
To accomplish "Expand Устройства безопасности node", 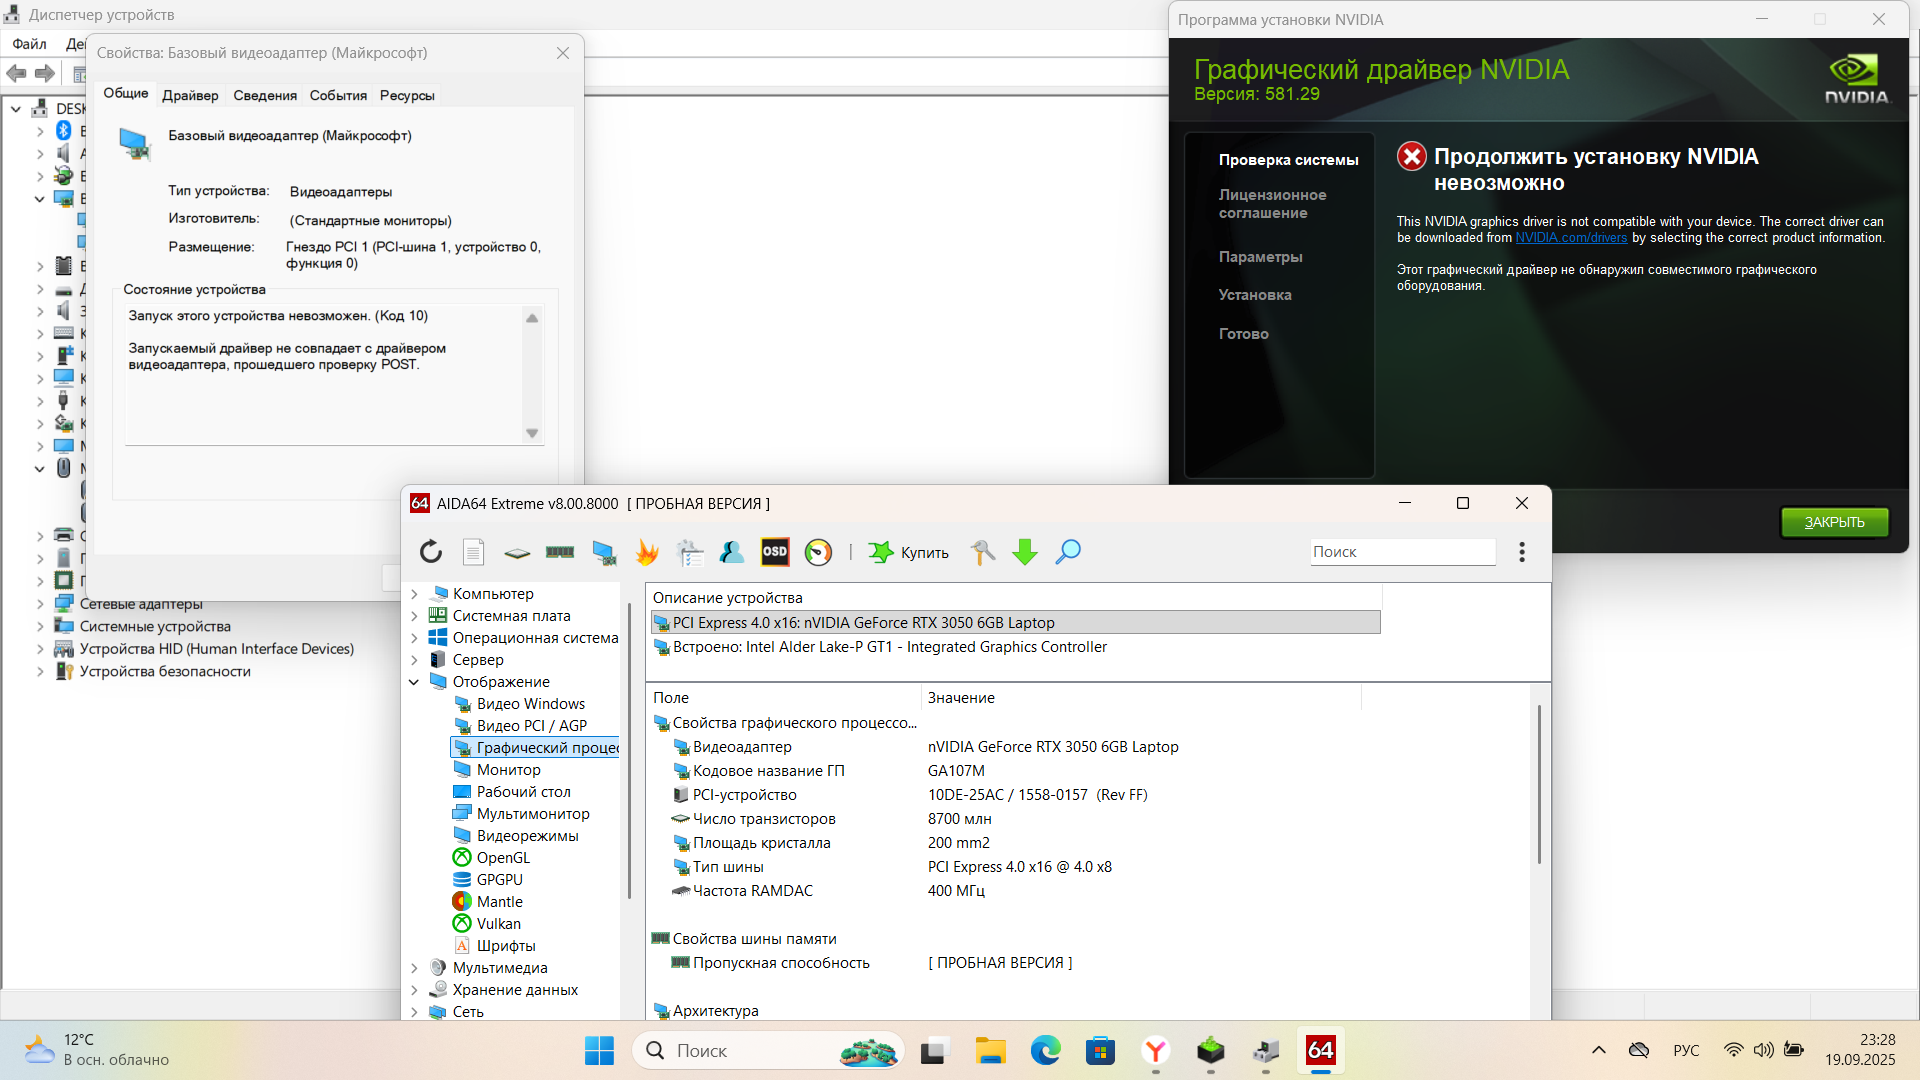I will click(x=40, y=671).
